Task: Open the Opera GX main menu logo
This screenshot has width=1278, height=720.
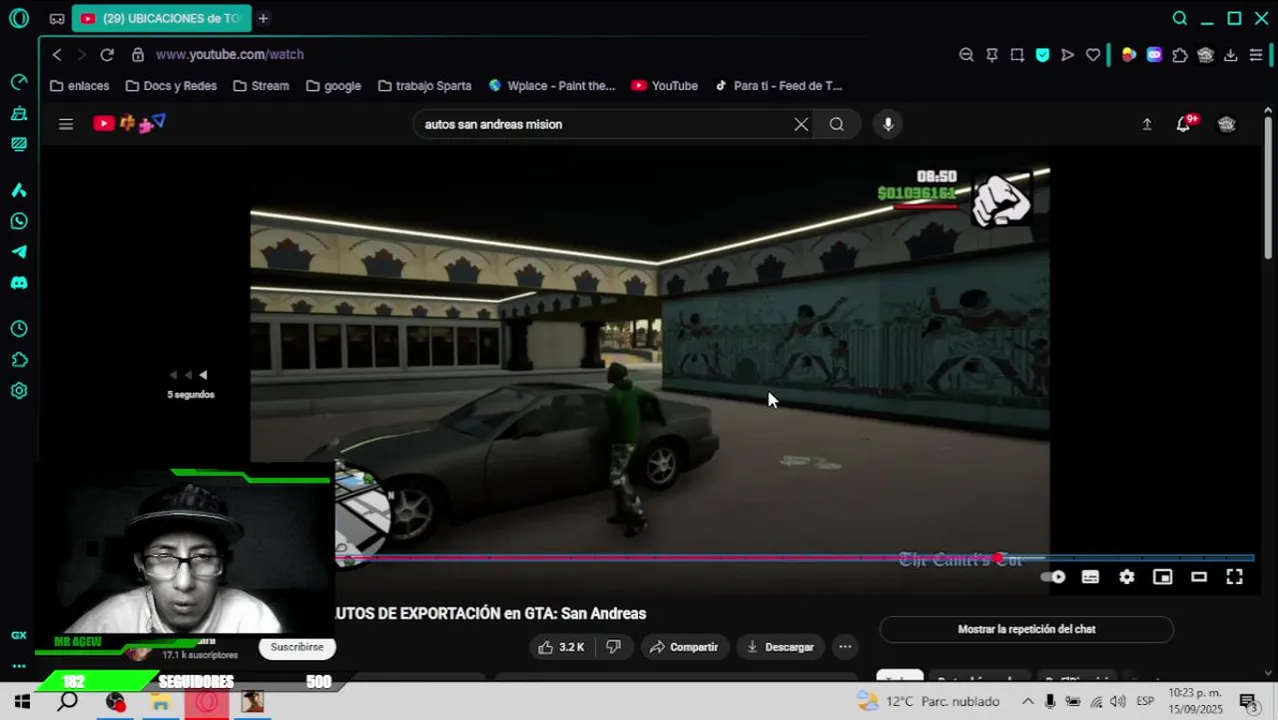Action: pyautogui.click(x=18, y=18)
